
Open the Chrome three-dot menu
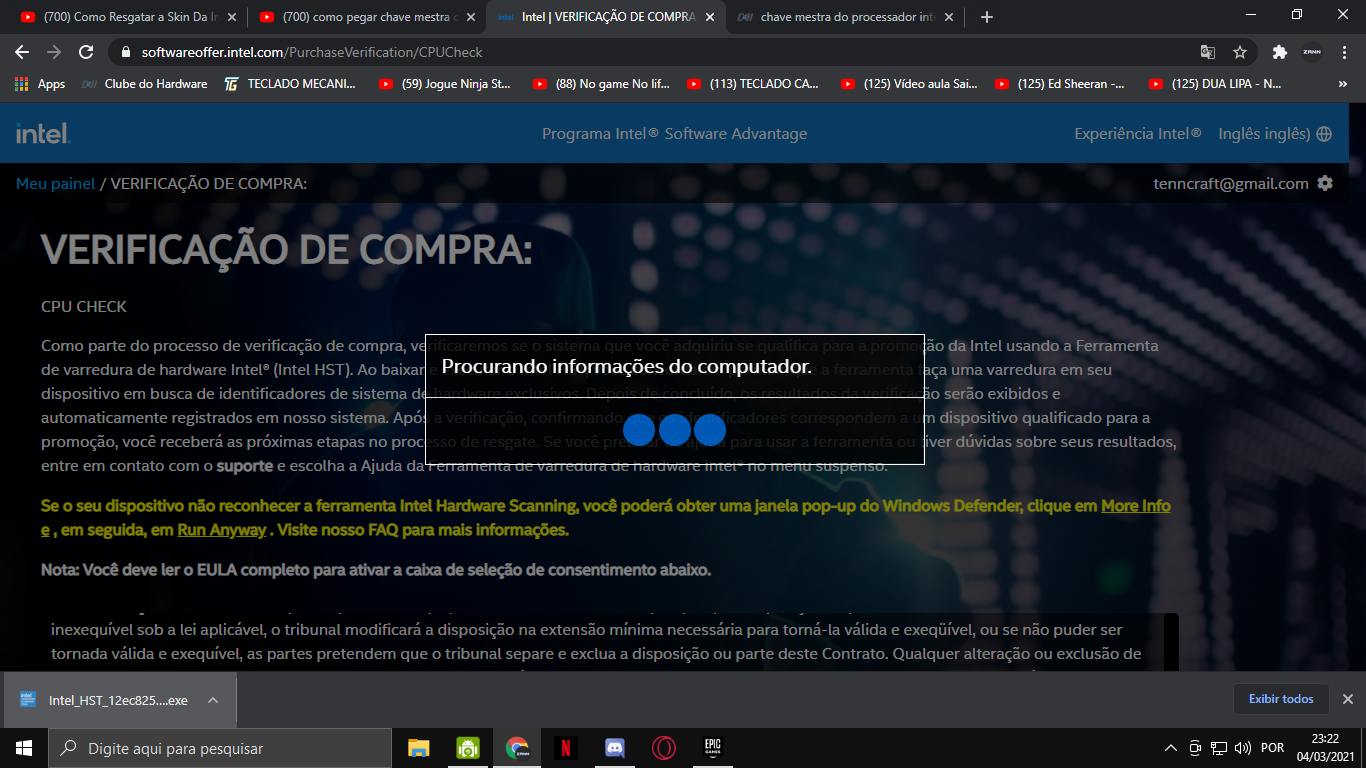pyautogui.click(x=1343, y=52)
